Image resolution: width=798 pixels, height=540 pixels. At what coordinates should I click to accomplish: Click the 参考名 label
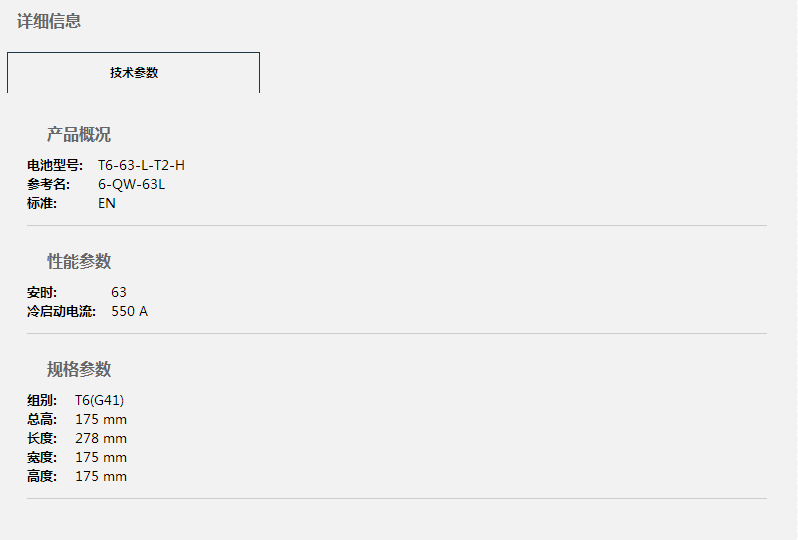48,184
